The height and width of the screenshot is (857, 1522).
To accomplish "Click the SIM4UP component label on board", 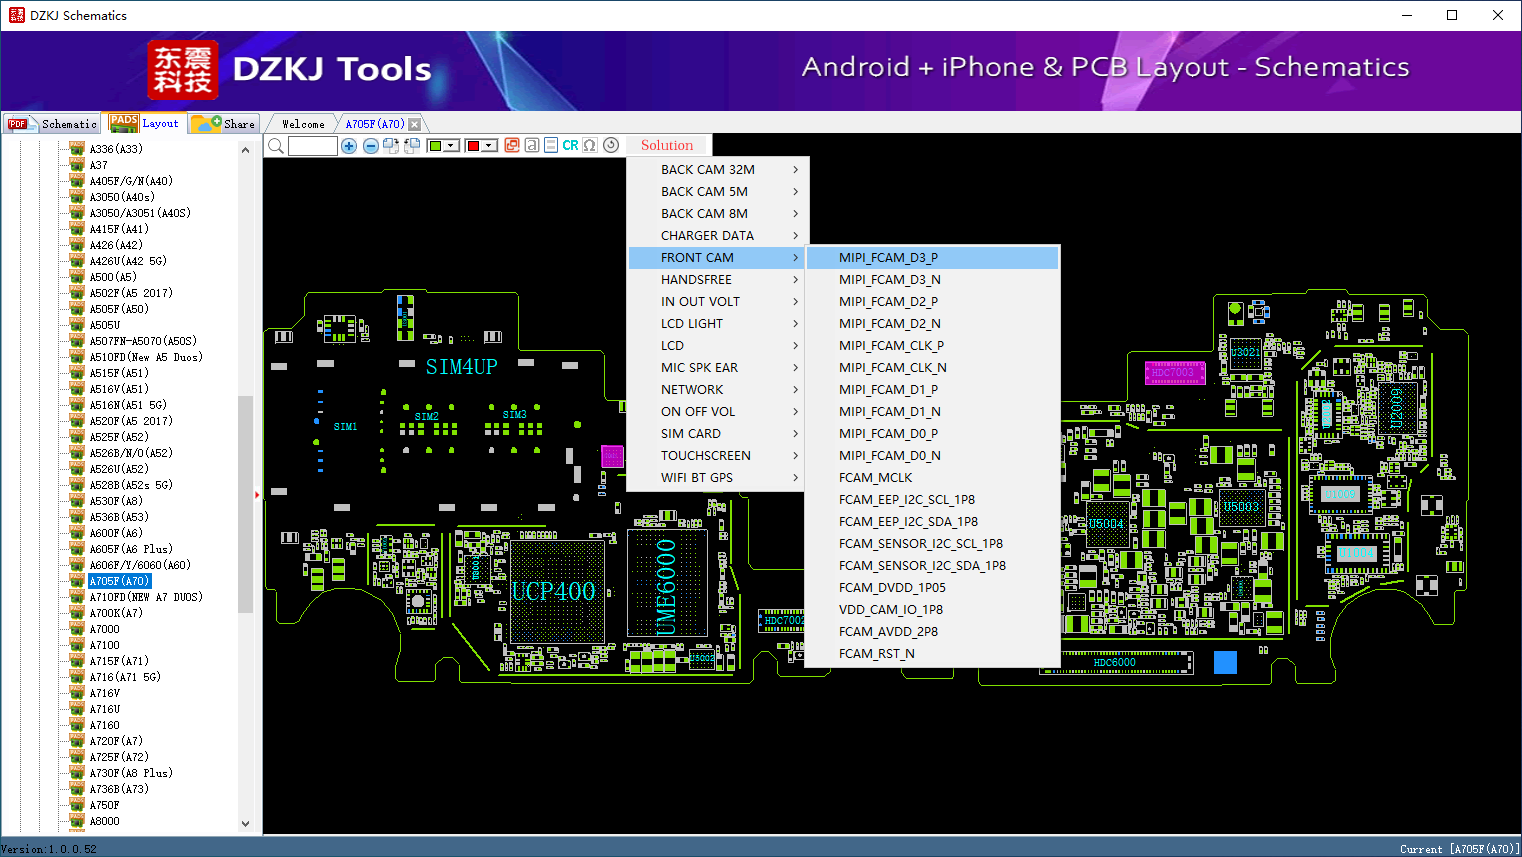I will 461,367.
